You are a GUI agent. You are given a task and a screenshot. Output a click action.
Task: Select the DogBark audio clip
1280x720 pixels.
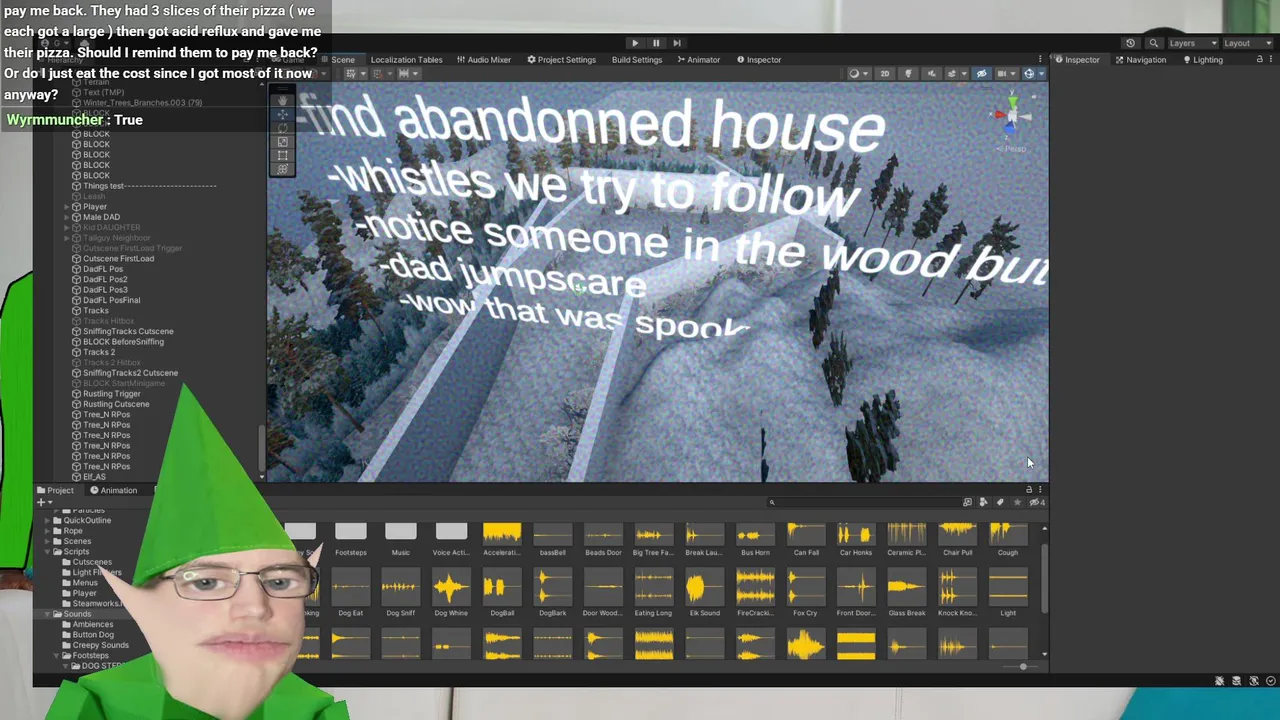pyautogui.click(x=552, y=593)
